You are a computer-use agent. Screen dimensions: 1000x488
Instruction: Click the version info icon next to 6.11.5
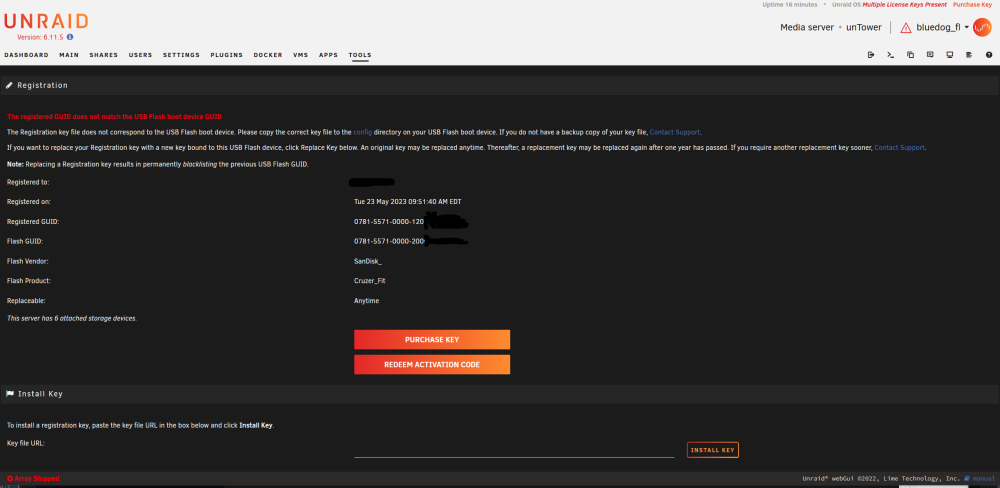tap(70, 38)
